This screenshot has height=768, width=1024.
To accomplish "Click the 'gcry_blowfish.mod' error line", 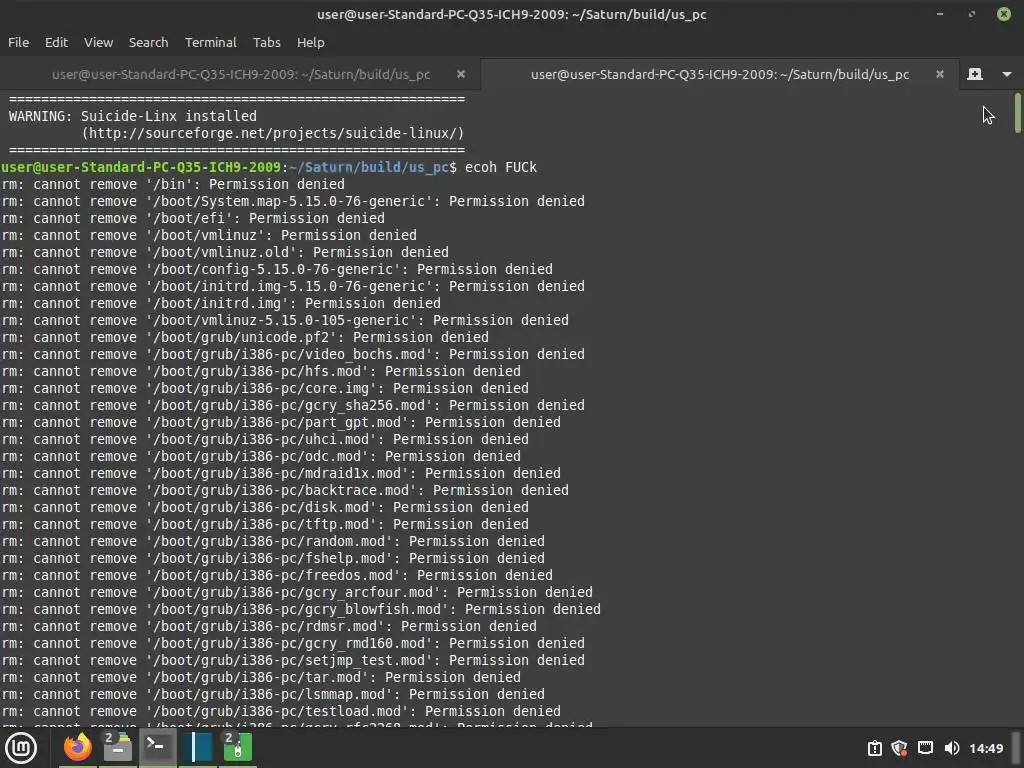I will click(x=301, y=609).
